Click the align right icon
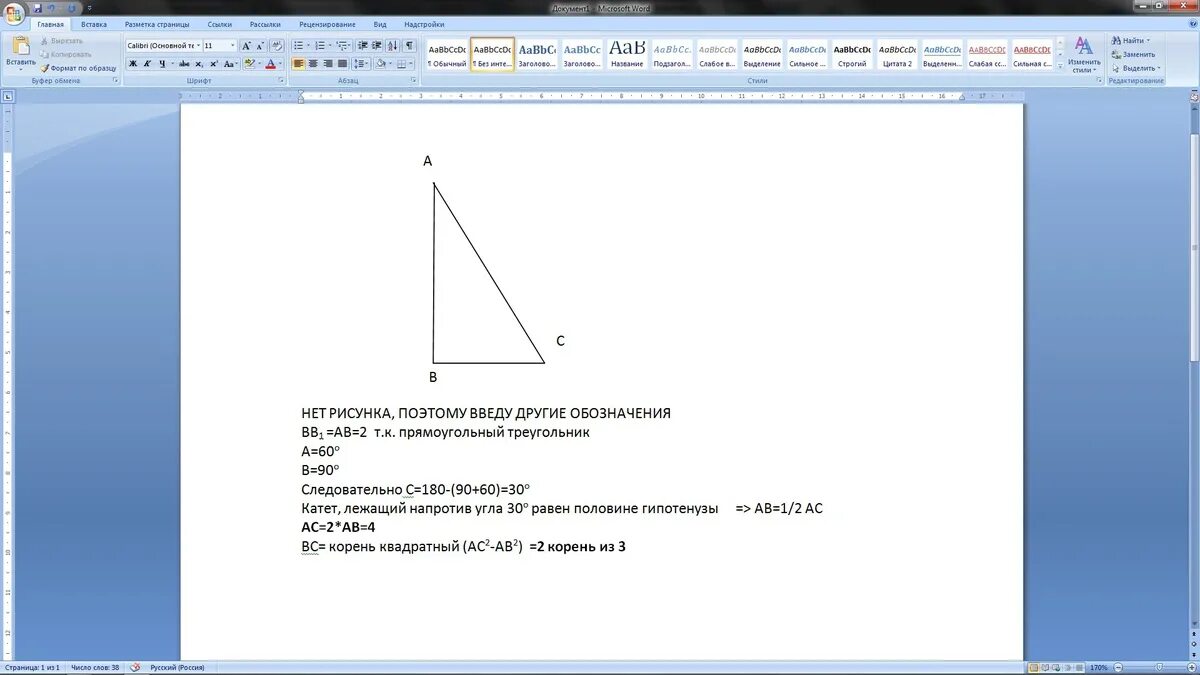This screenshot has height=675, width=1200. (x=327, y=63)
